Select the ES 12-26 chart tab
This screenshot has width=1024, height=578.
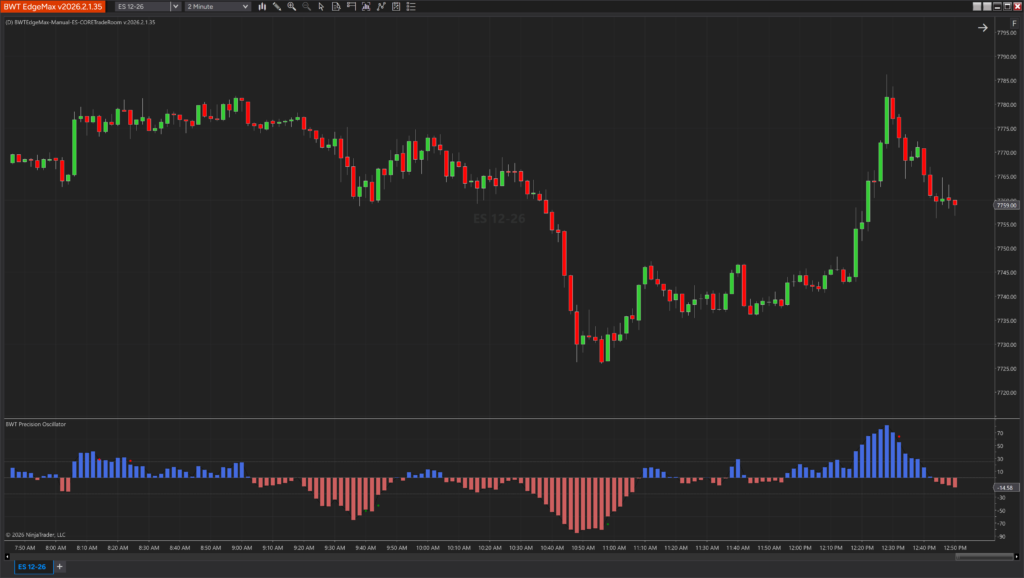(33, 567)
